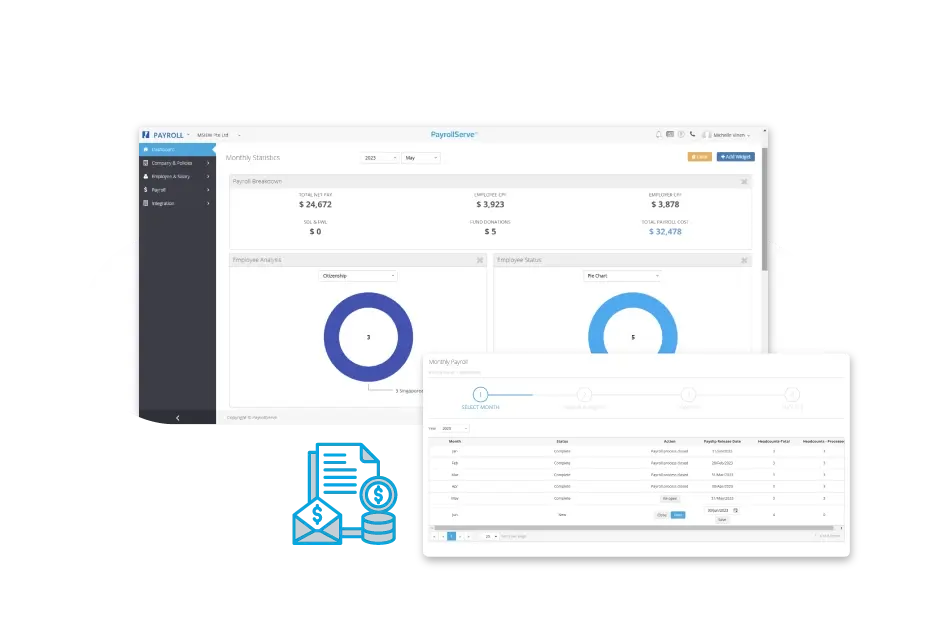
Task: Open the Pie Chart dropdown in Employee Status
Action: click(622, 276)
